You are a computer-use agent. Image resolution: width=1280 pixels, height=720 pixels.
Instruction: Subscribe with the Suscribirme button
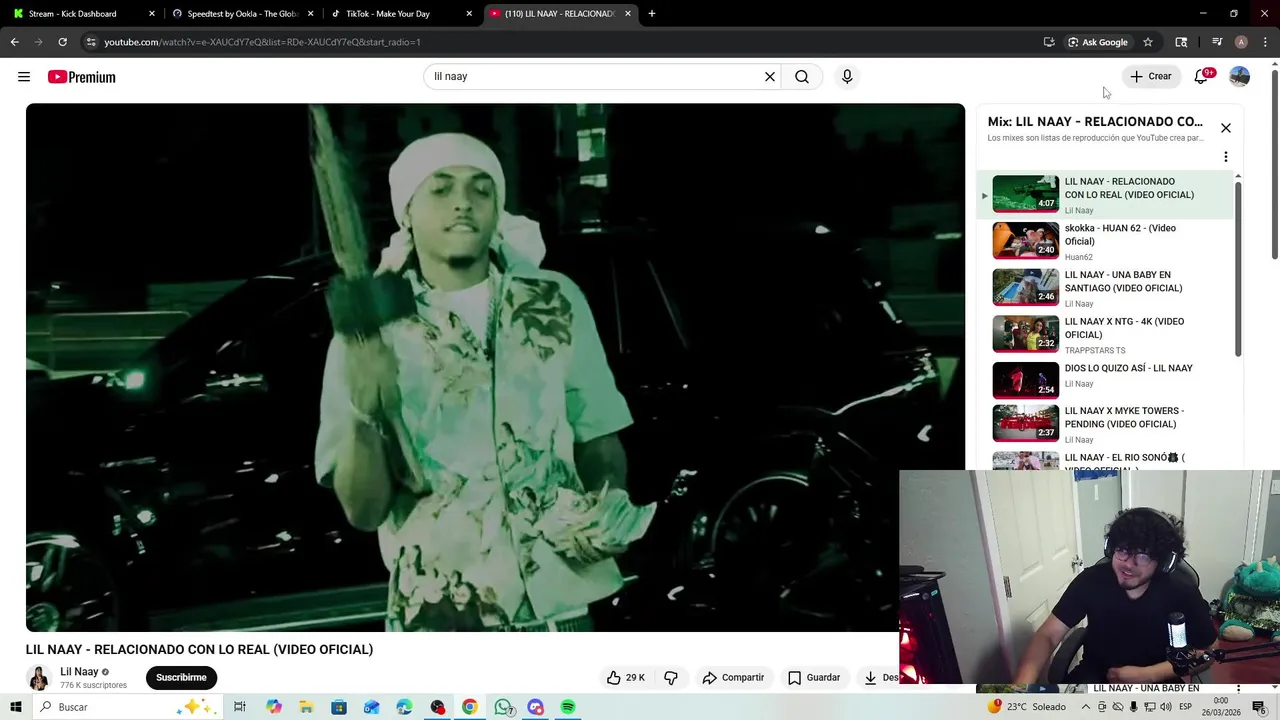pos(181,678)
